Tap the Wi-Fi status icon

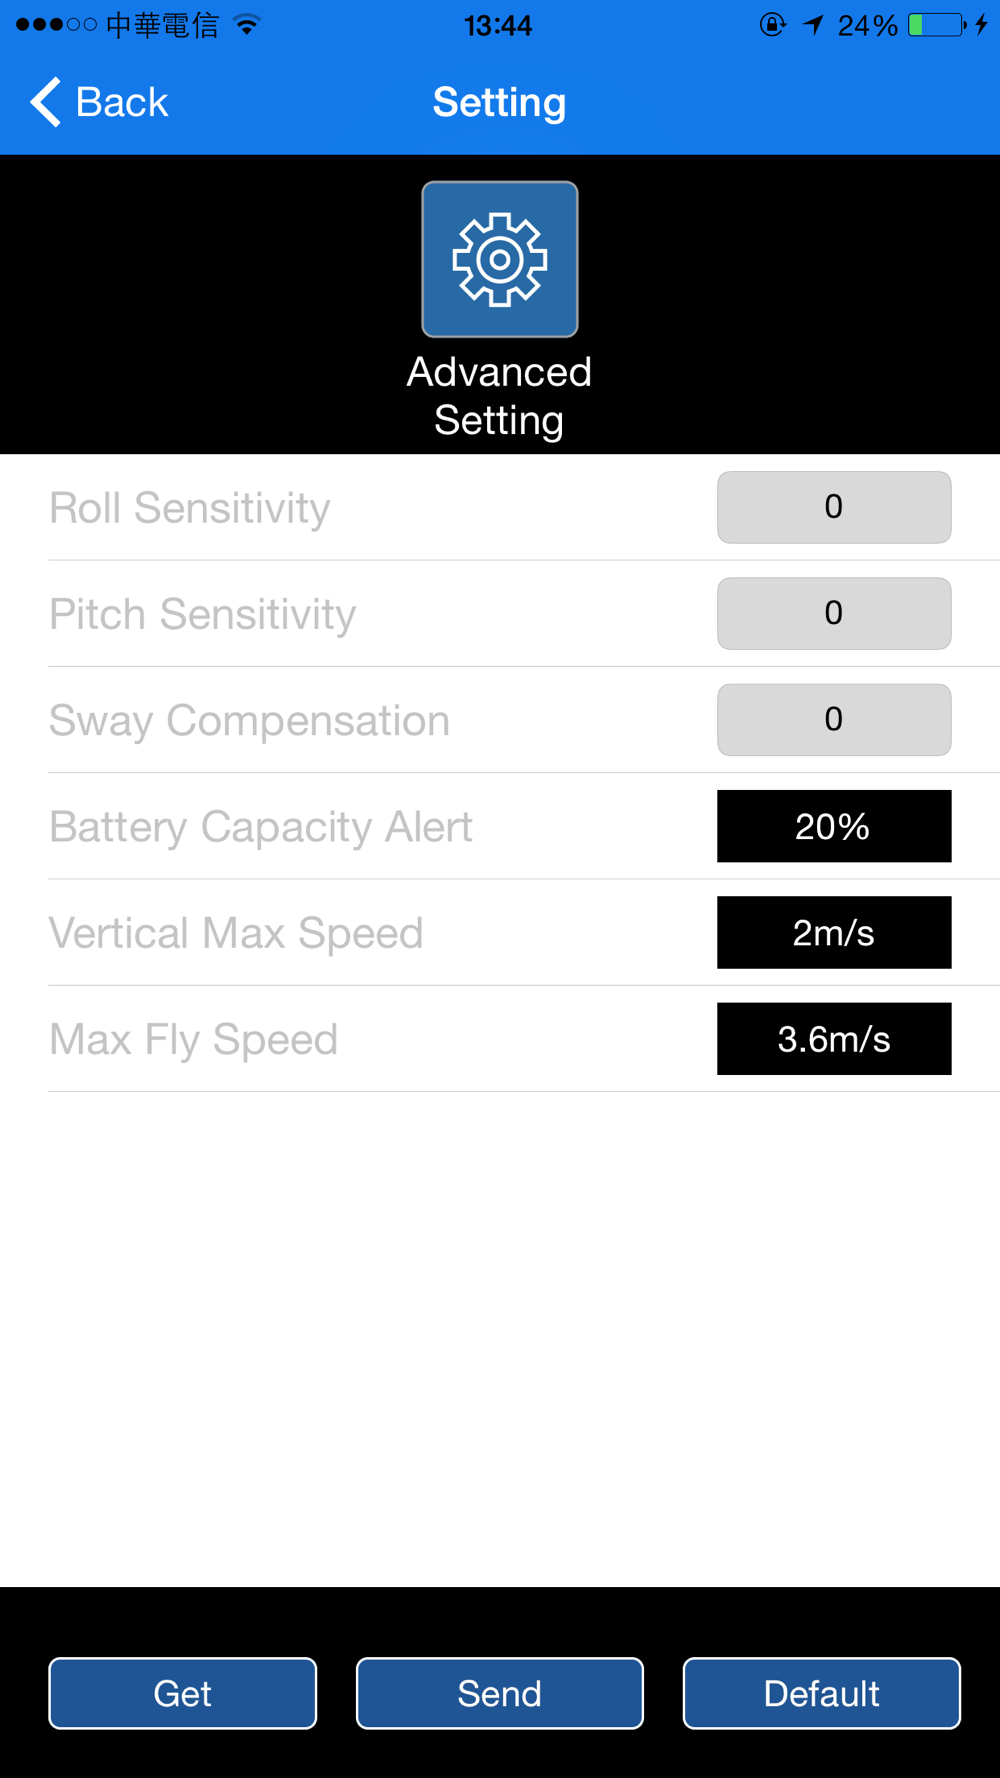coord(246,25)
